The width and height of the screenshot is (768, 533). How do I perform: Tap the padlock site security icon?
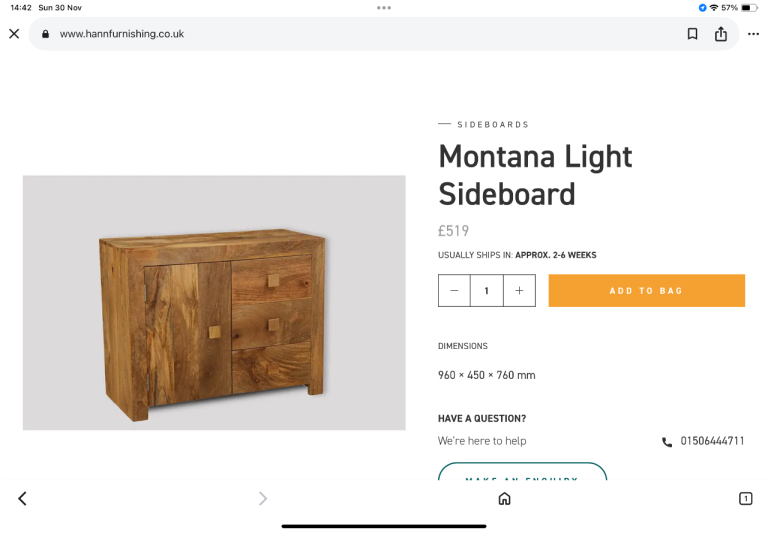point(45,34)
